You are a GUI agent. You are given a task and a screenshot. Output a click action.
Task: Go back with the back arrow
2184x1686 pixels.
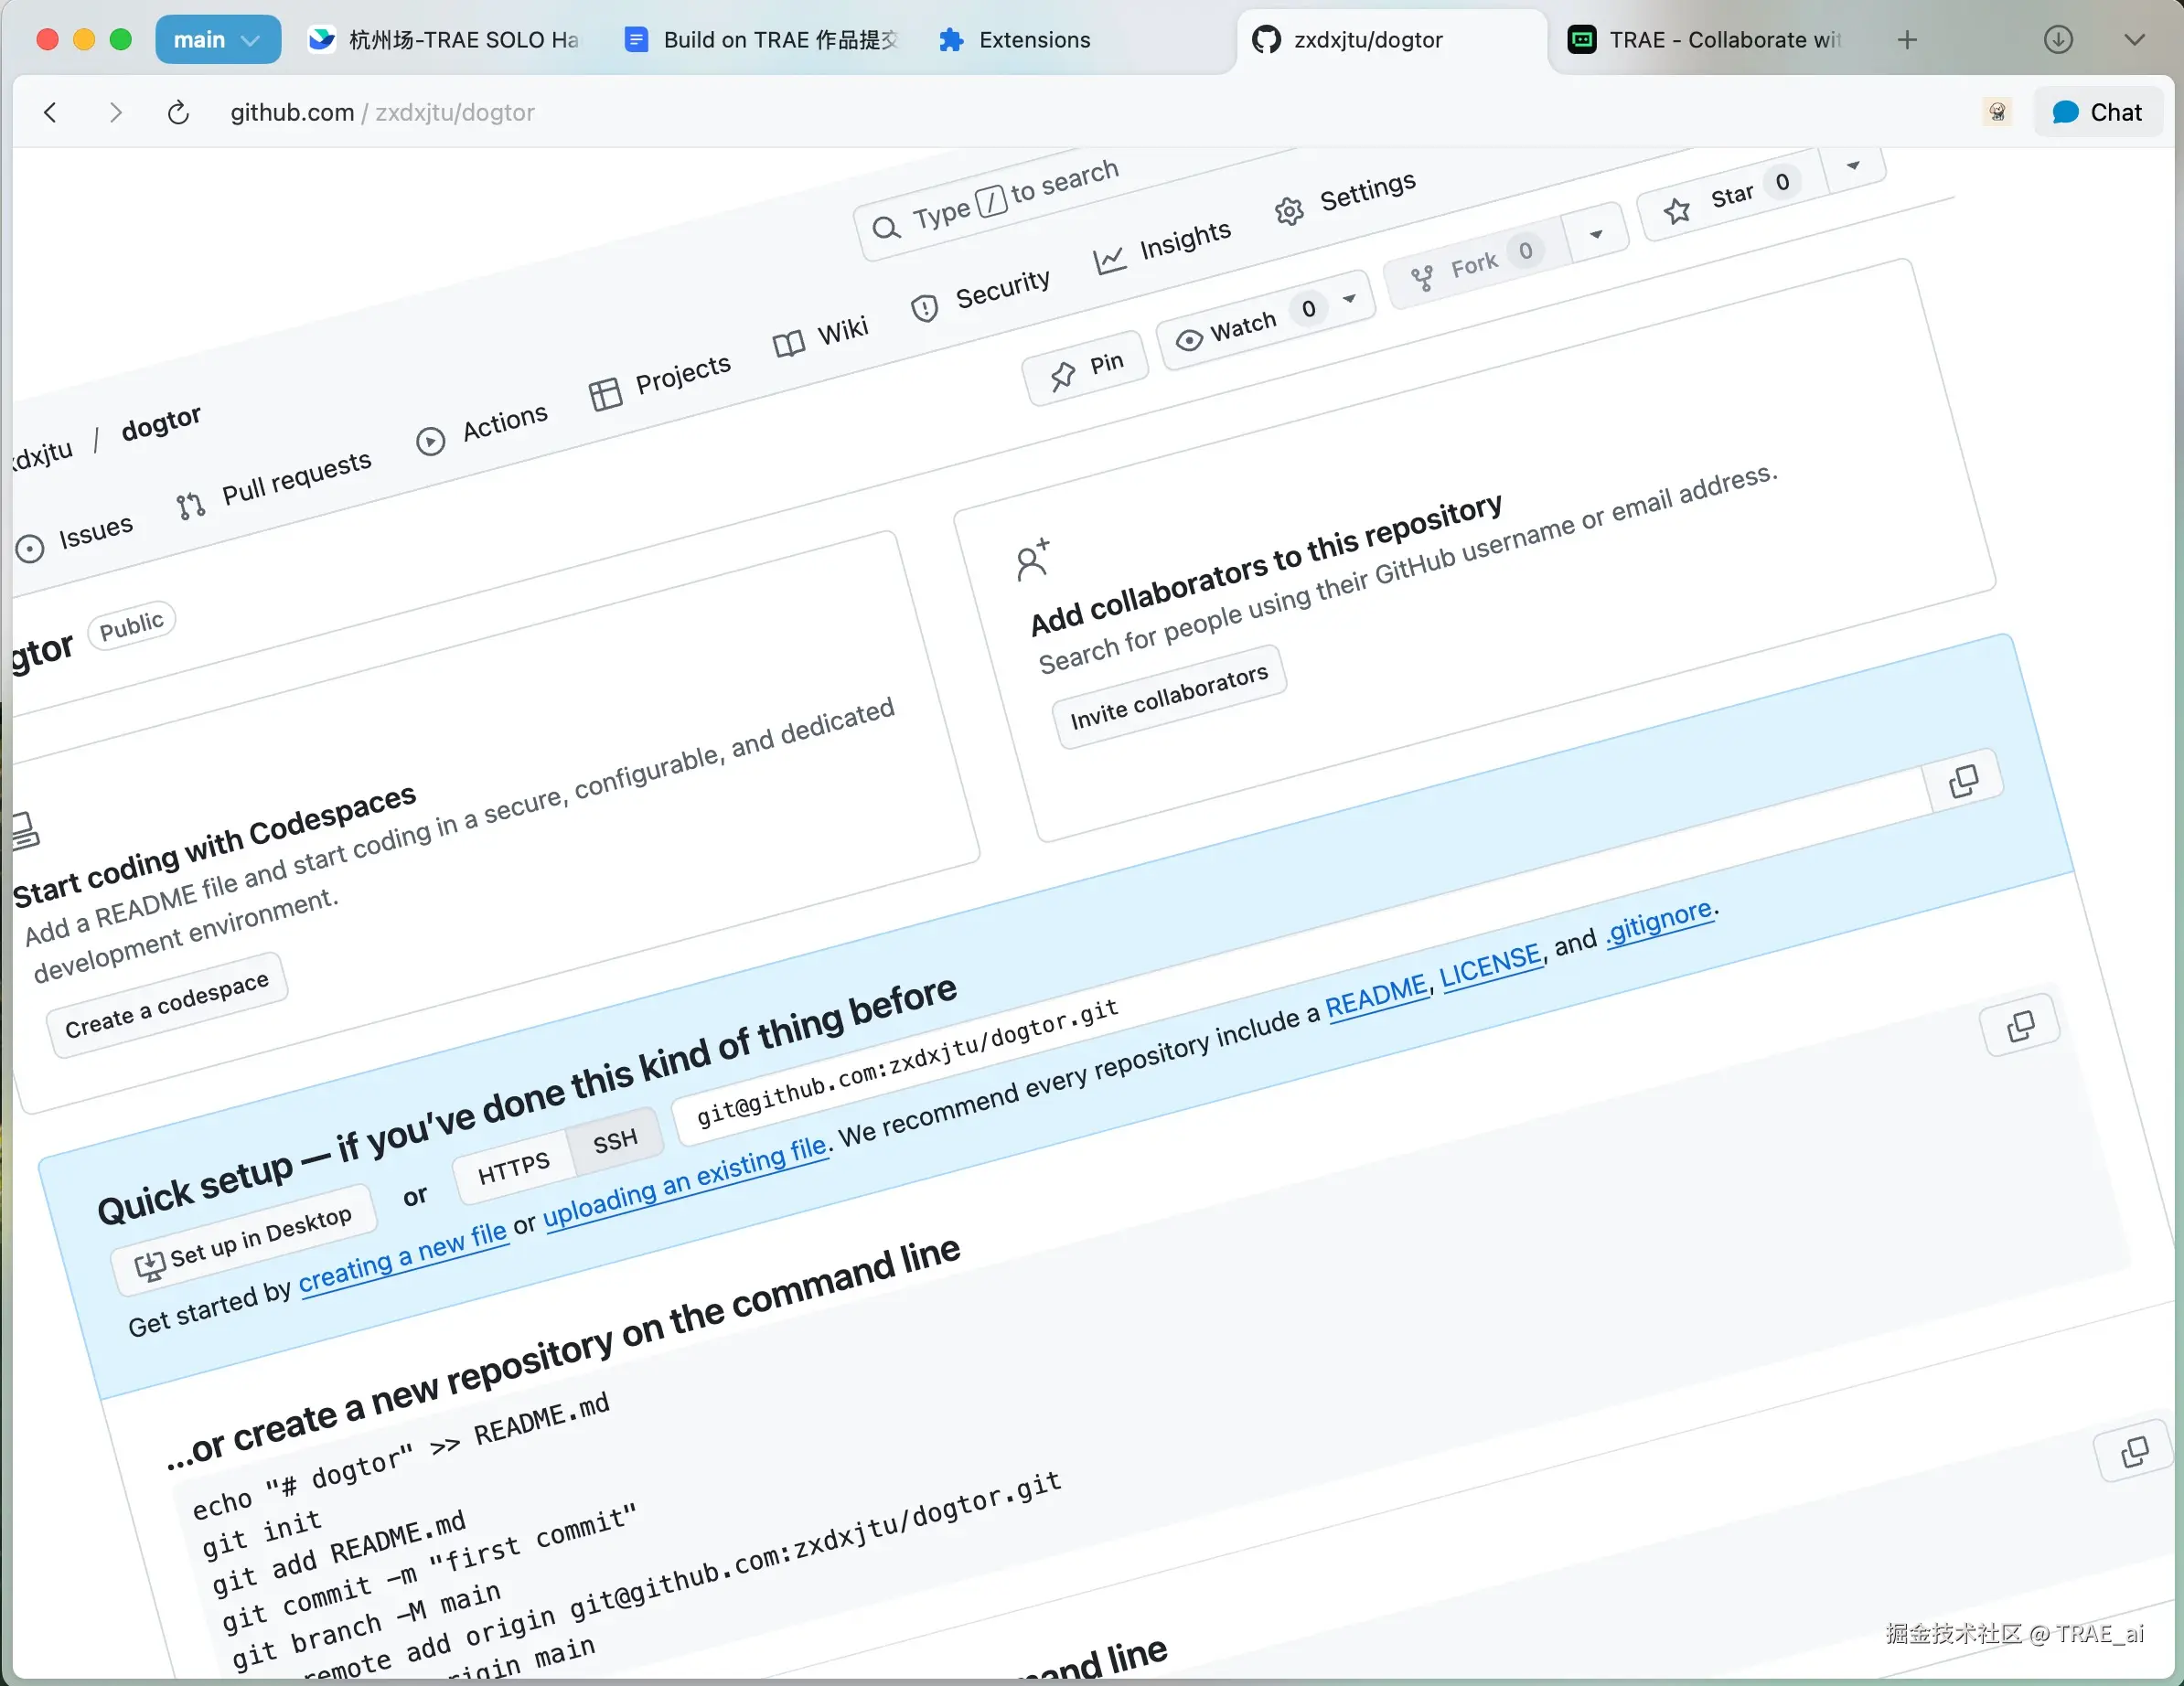[x=50, y=112]
